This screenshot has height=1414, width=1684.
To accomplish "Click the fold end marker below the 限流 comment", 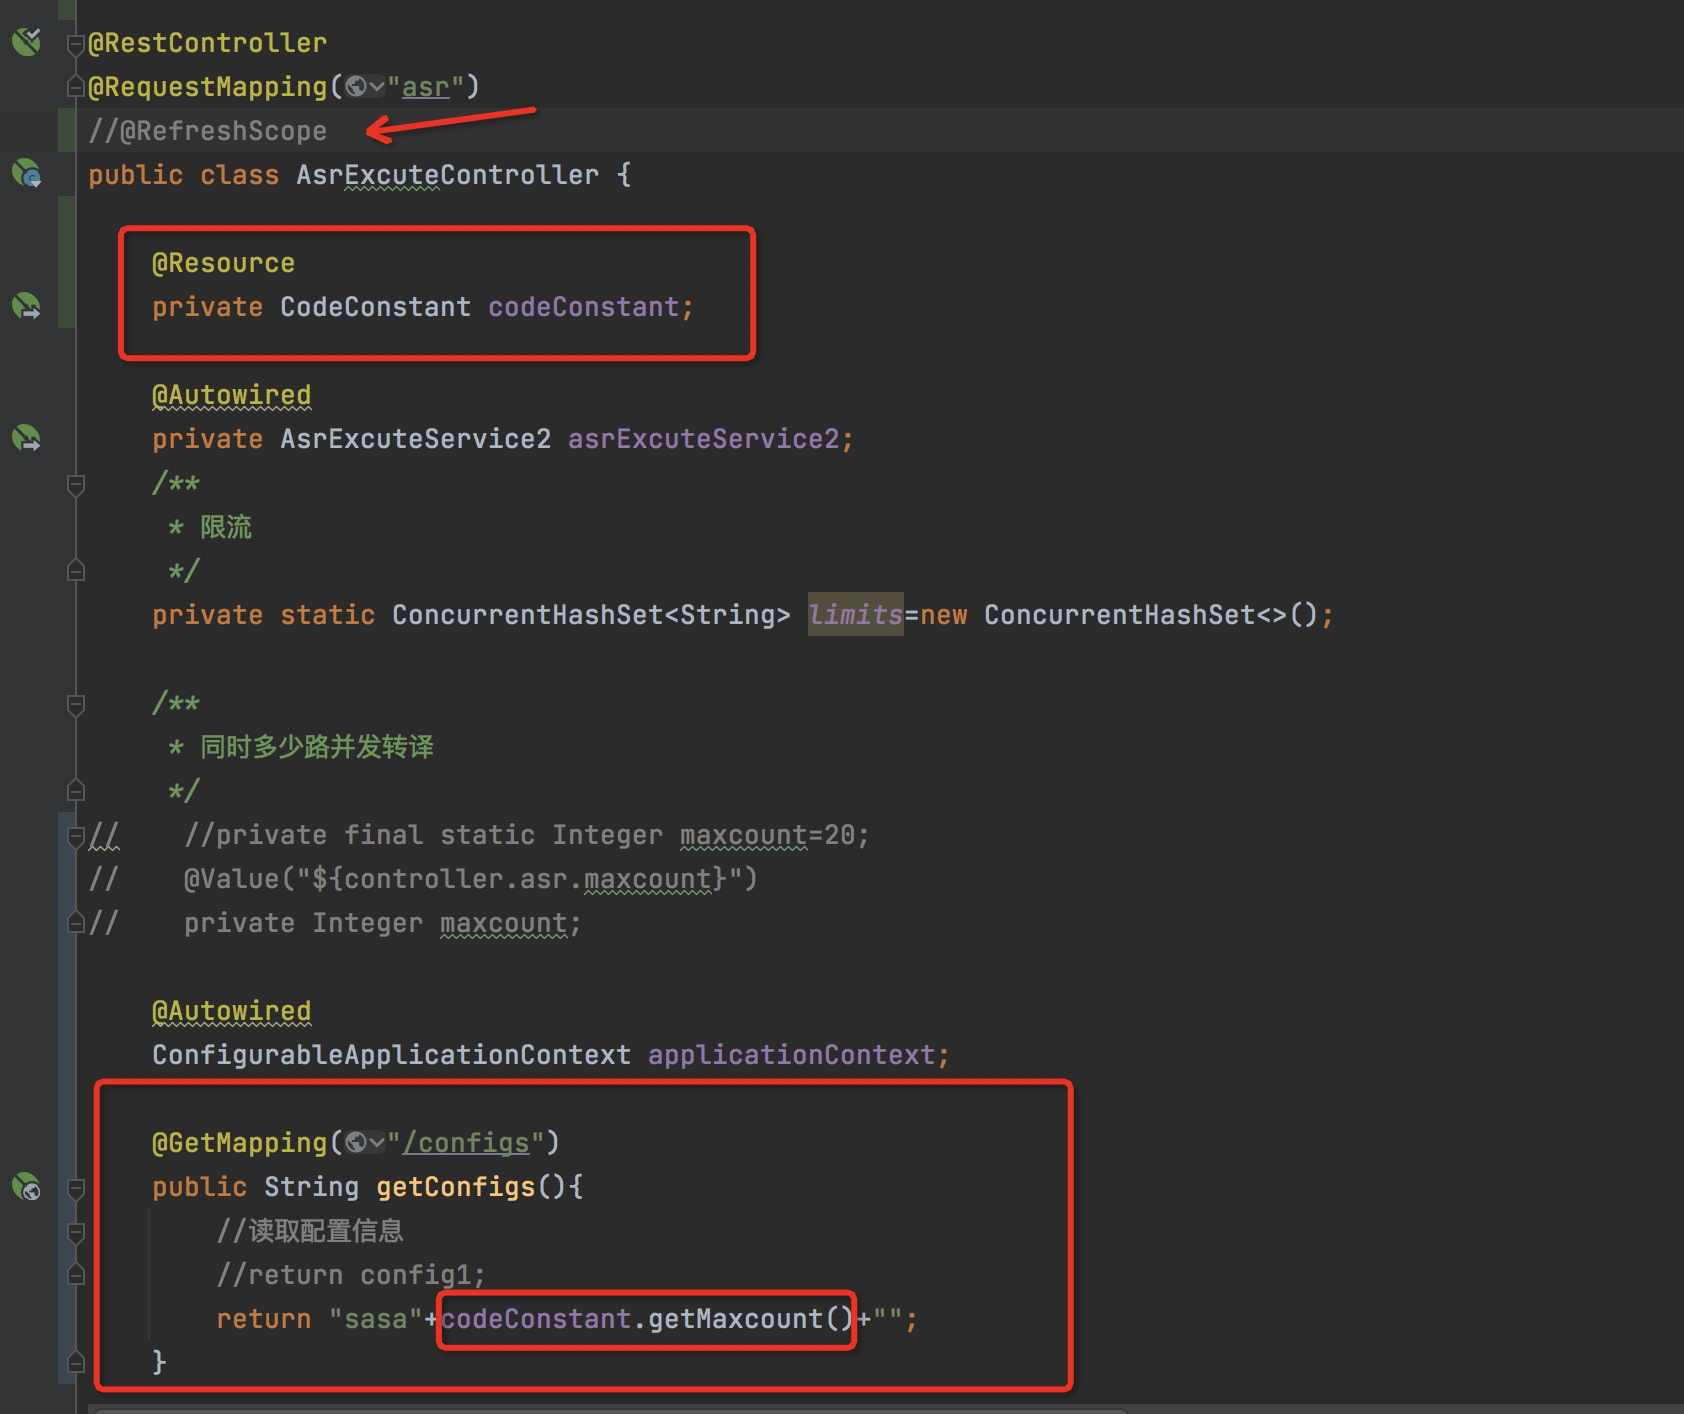I will pyautogui.click(x=75, y=571).
